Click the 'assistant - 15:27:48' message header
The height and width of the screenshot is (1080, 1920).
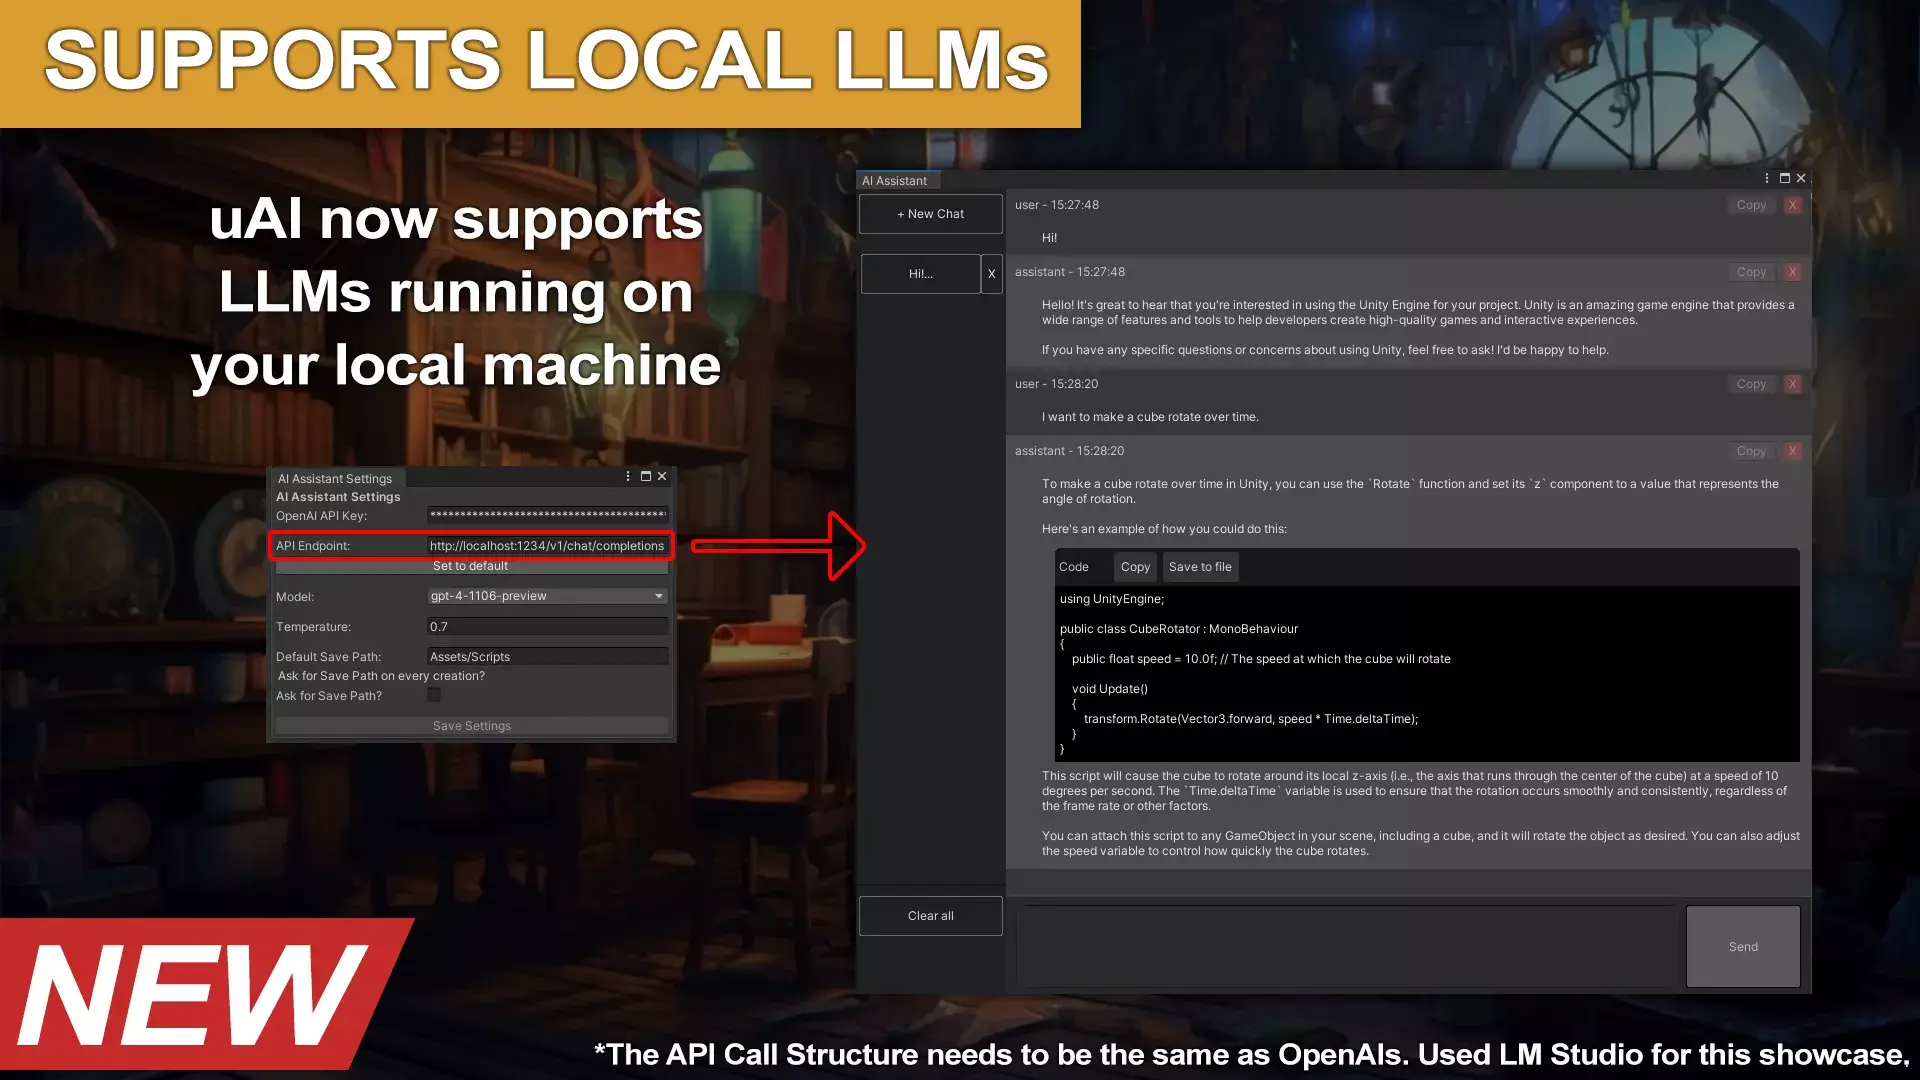tap(1070, 272)
